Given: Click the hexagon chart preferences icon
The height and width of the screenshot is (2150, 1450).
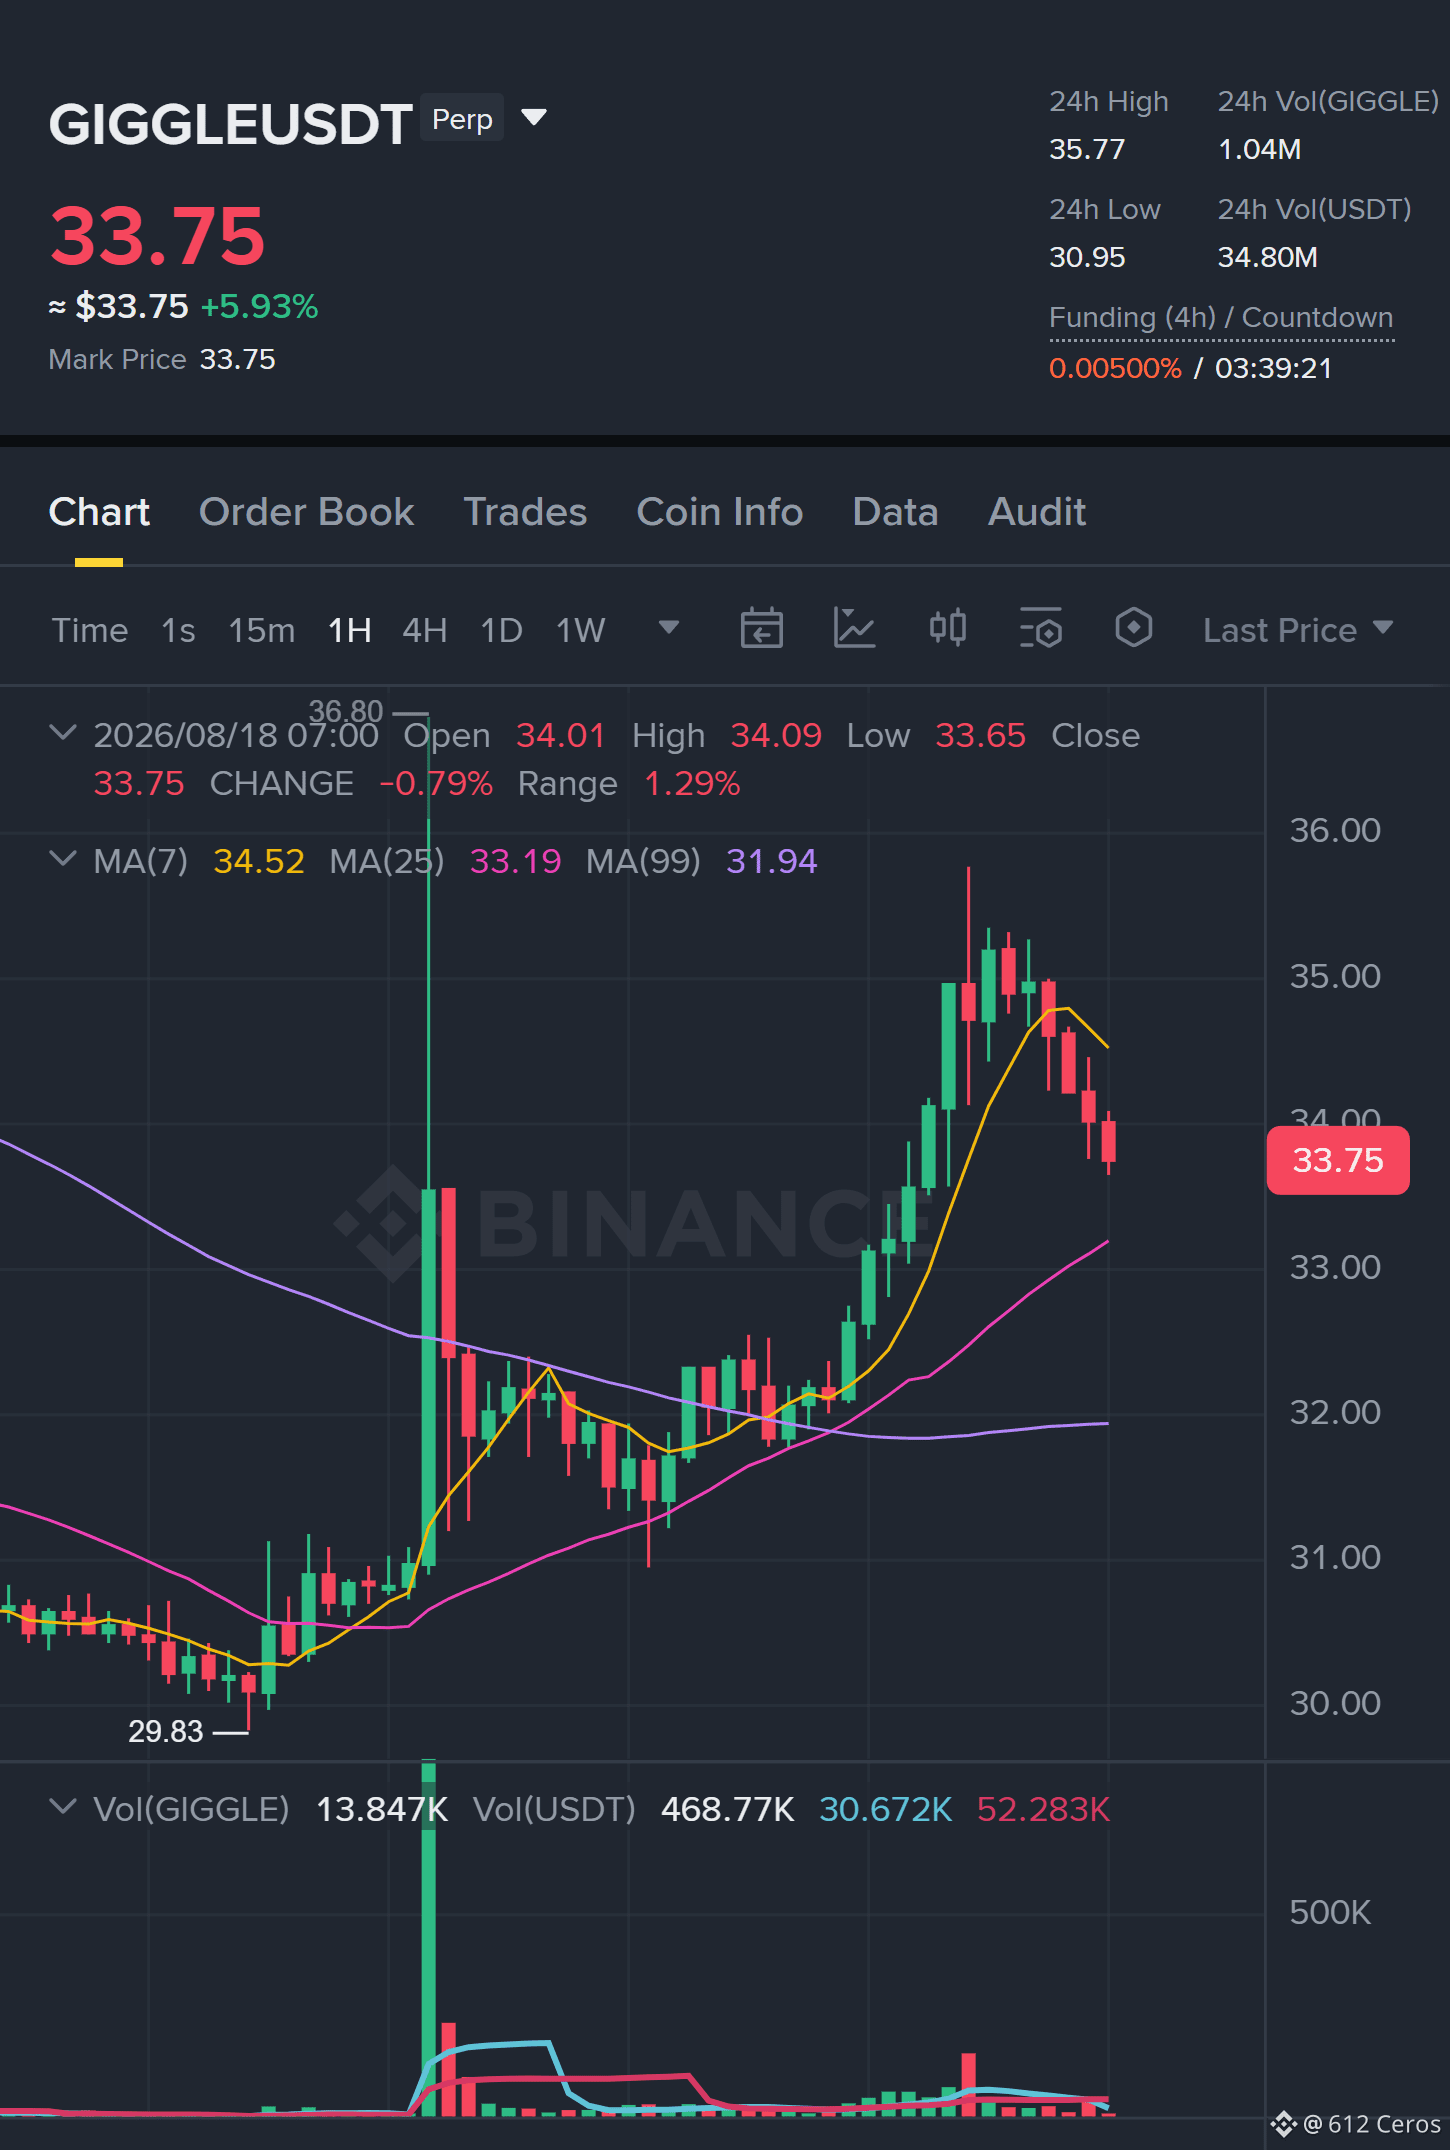Looking at the screenshot, I should pyautogui.click(x=1133, y=629).
